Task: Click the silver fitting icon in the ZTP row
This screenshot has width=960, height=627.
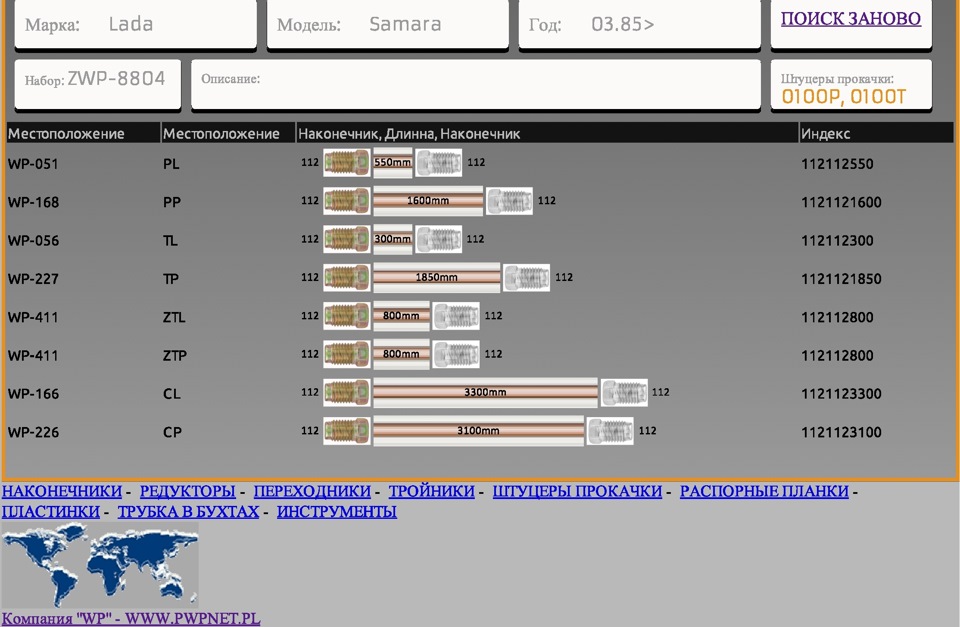Action: coord(456,354)
